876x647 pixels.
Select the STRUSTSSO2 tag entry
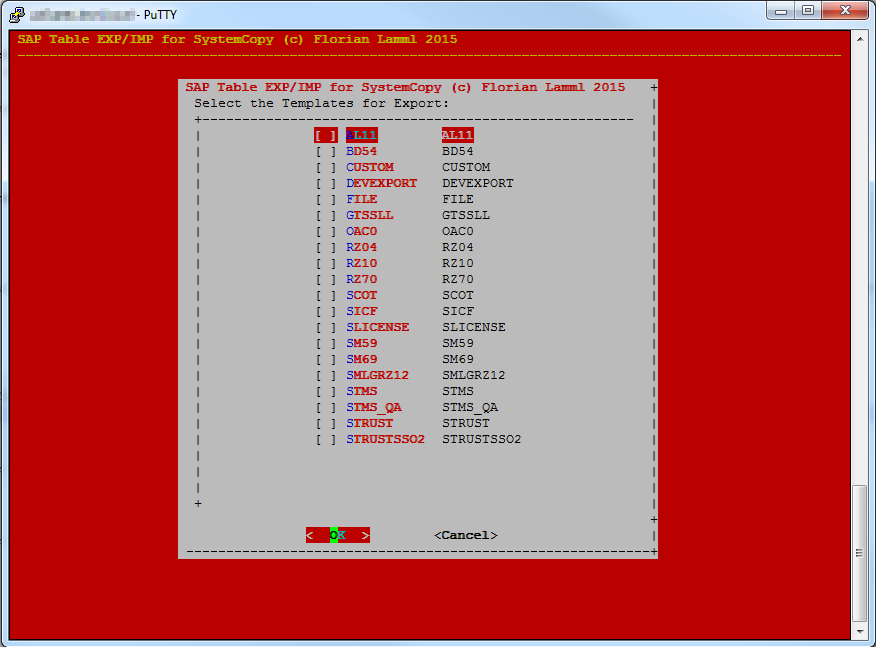[385, 440]
